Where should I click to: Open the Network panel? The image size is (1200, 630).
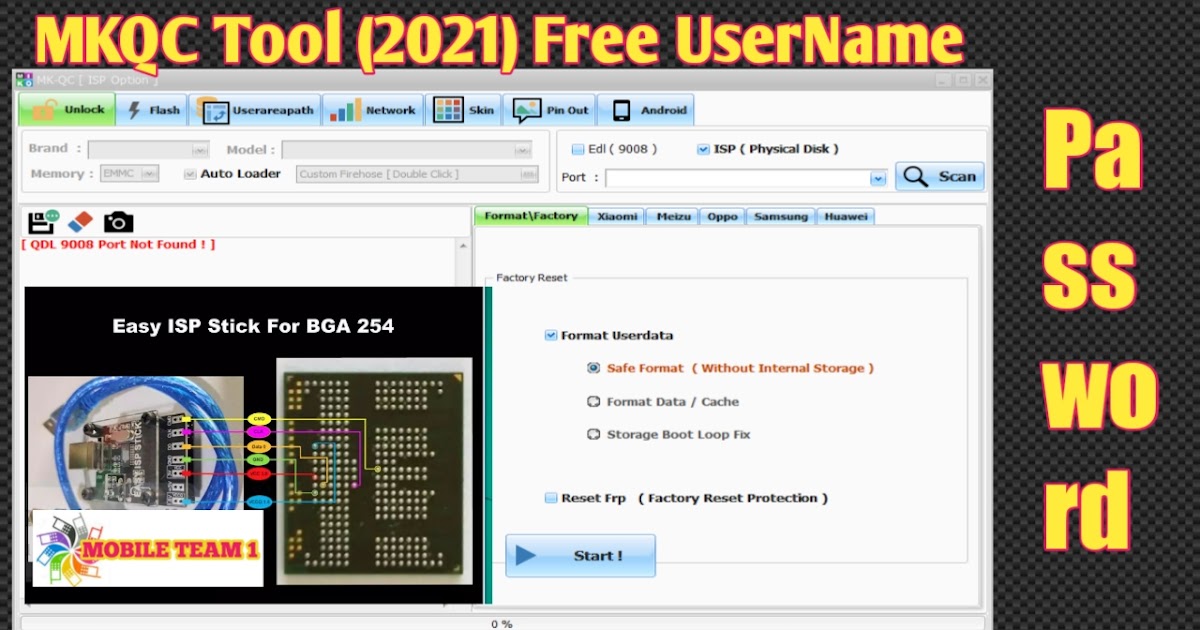point(373,110)
